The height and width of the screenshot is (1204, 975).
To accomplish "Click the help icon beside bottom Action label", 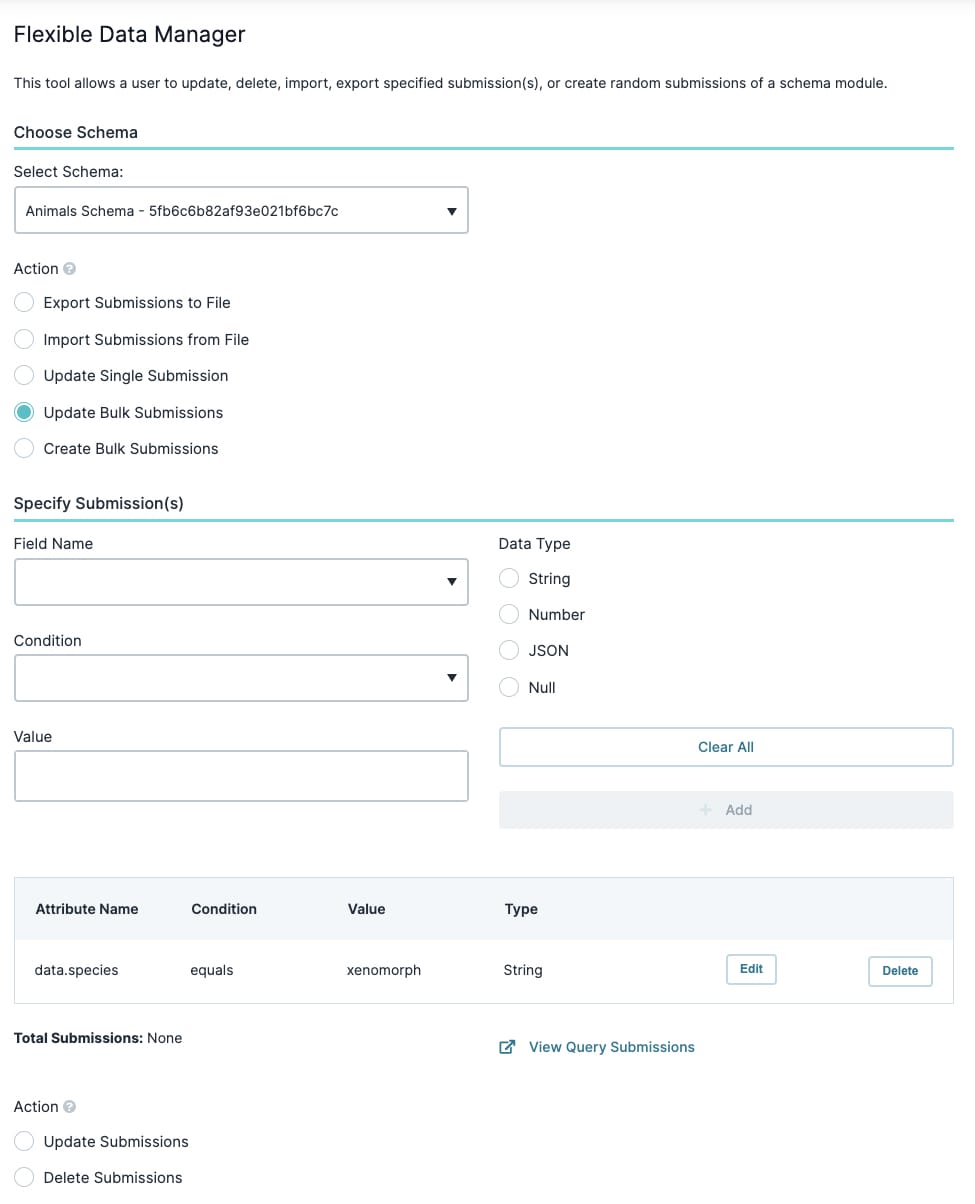I will [70, 1107].
